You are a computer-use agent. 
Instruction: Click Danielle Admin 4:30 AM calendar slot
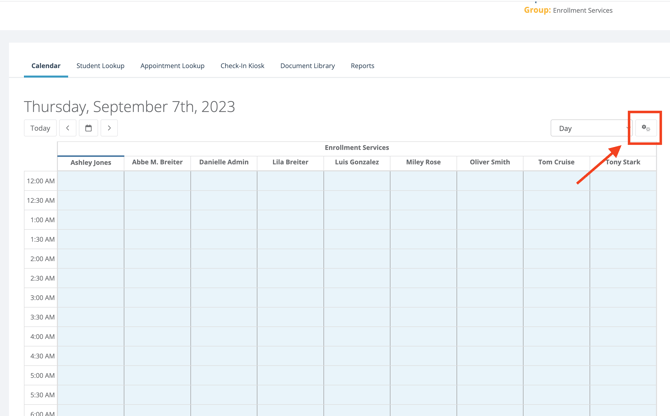(x=224, y=356)
